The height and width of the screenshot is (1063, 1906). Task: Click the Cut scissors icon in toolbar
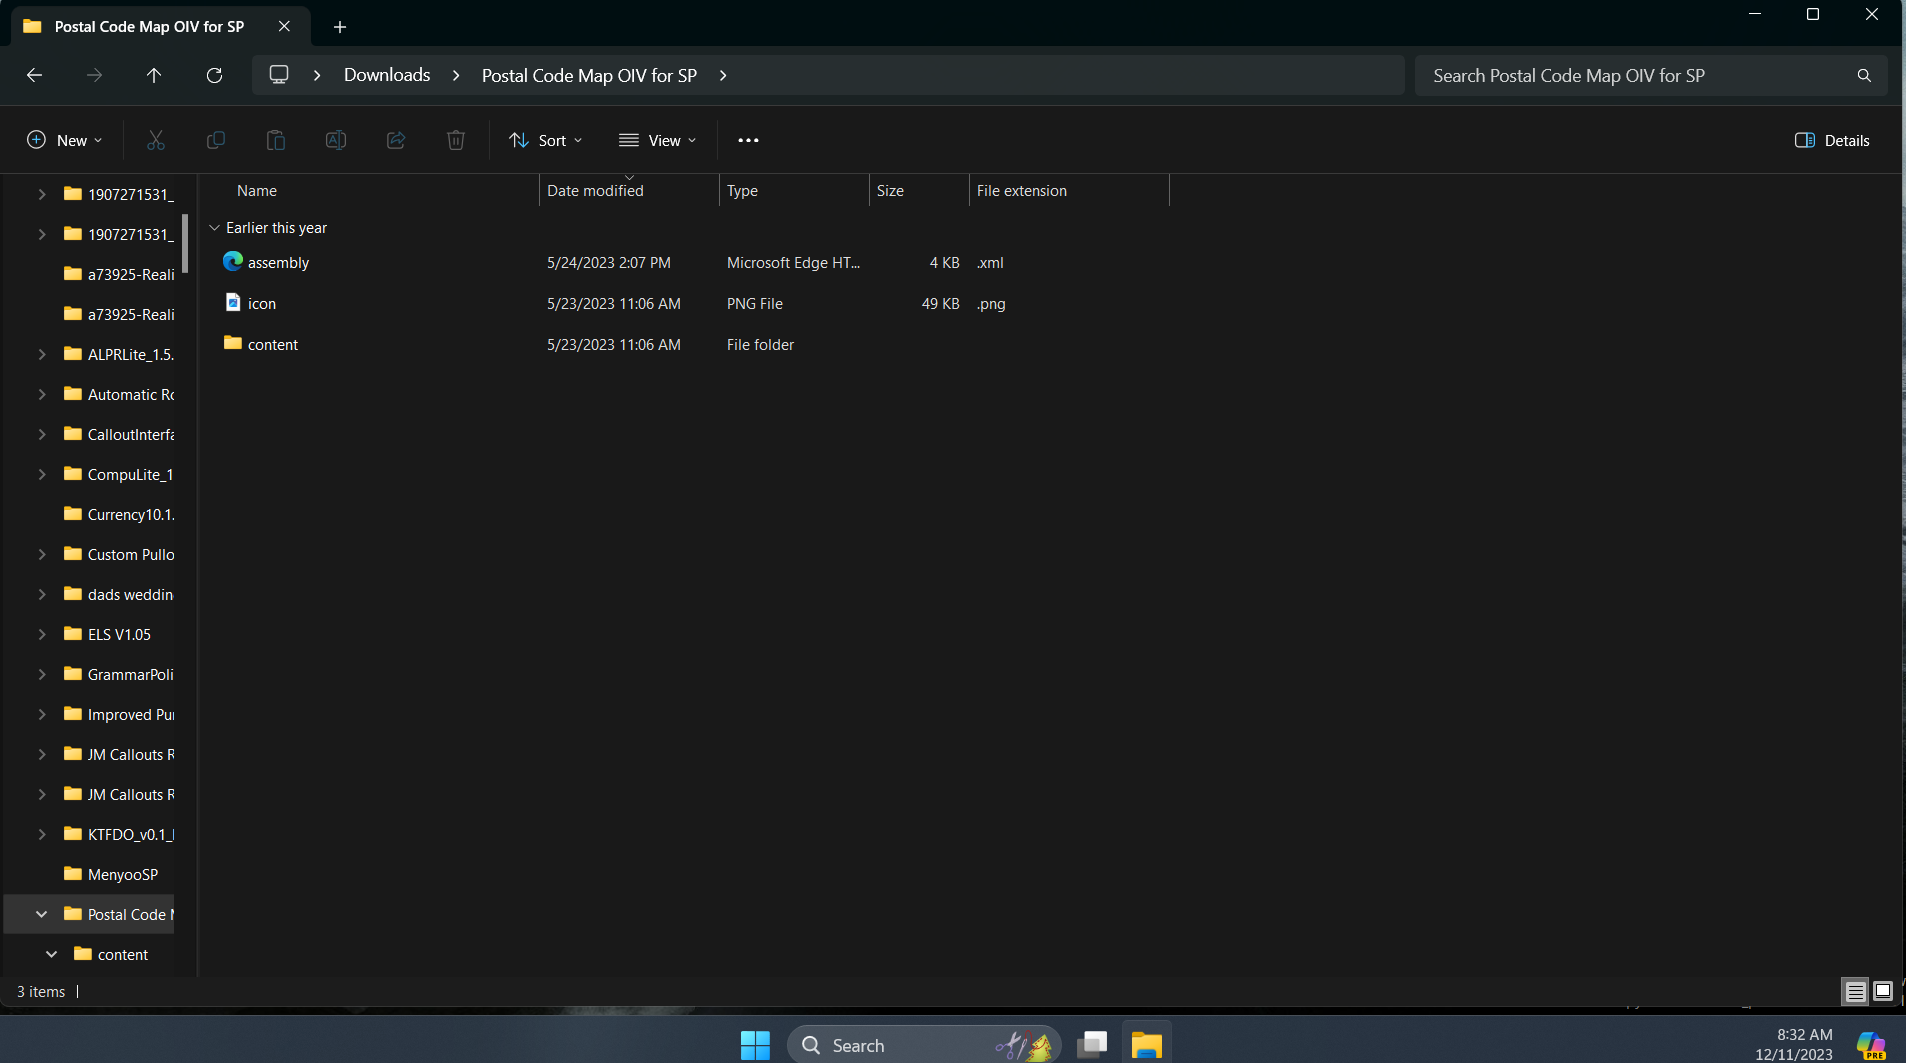[x=155, y=141]
